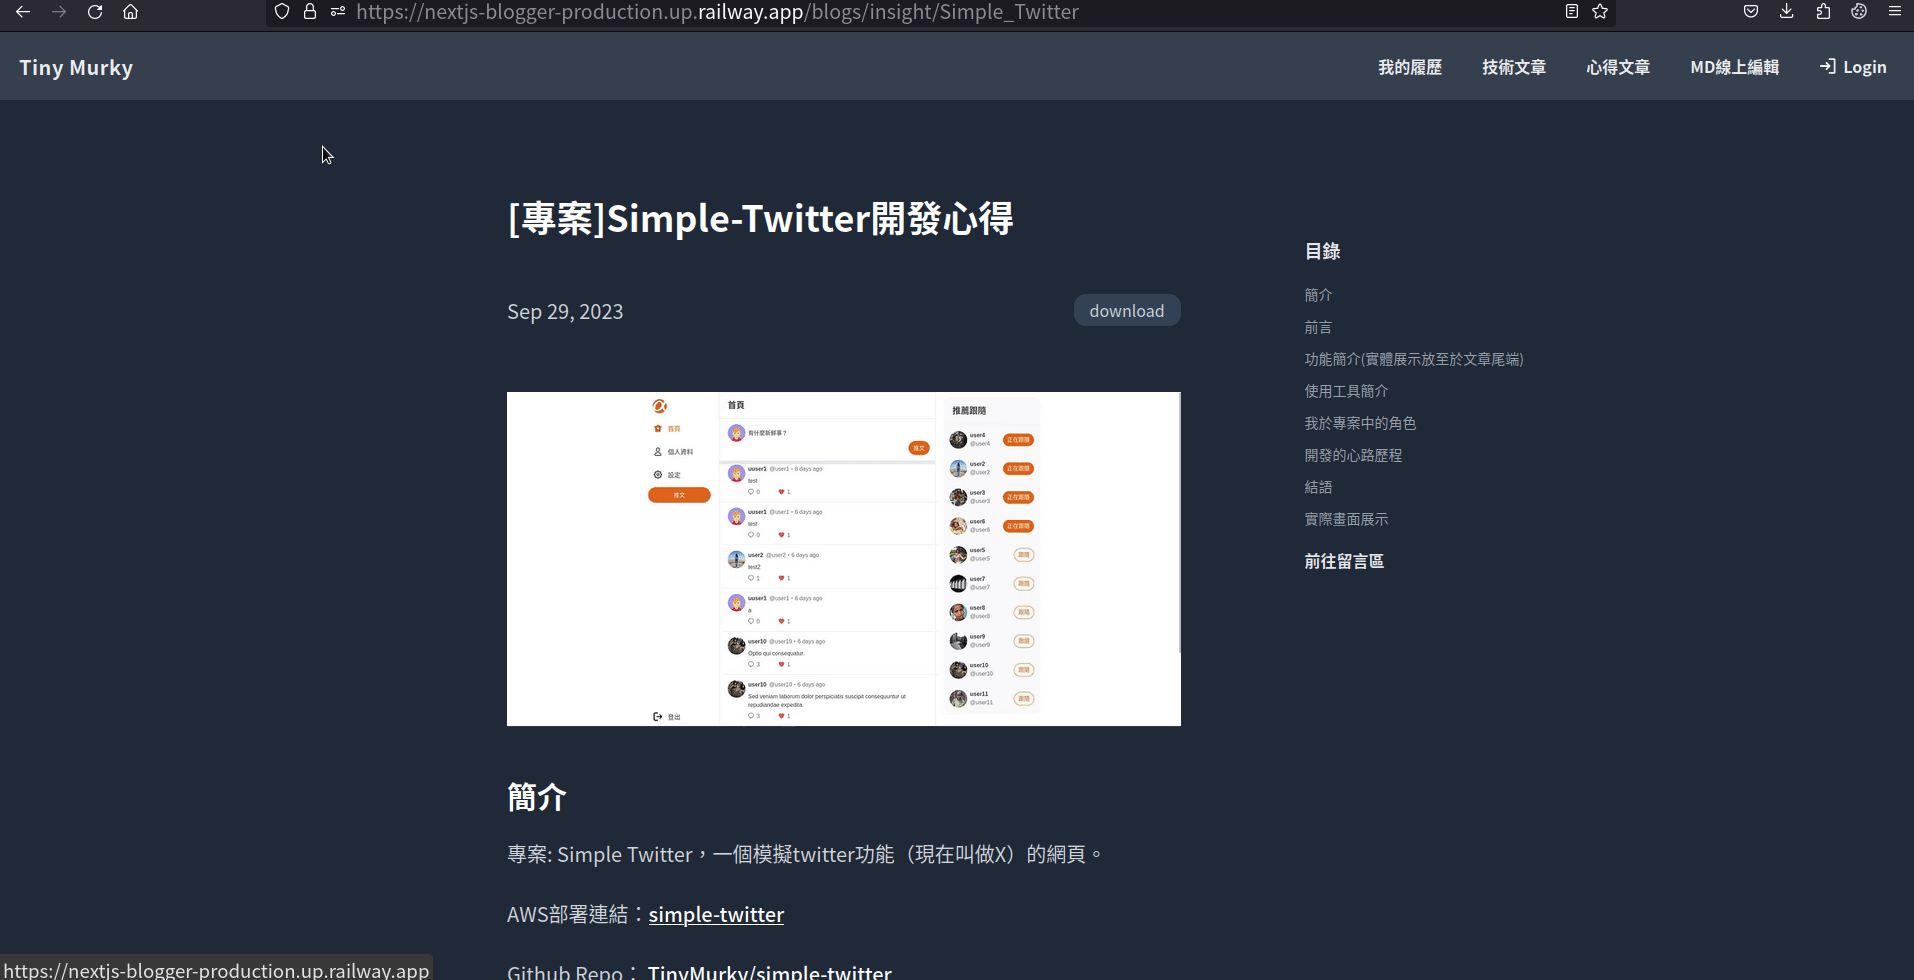Viewport: 1914px width, 980px height.
Task: Click the download button
Action: [x=1127, y=311]
